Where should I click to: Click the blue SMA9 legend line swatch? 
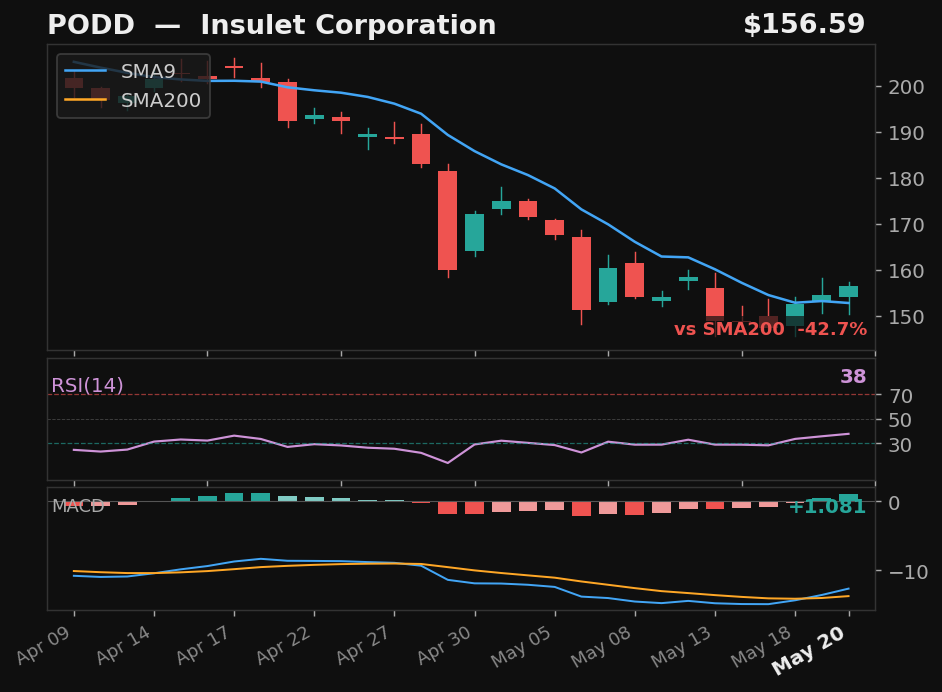click(x=85, y=71)
